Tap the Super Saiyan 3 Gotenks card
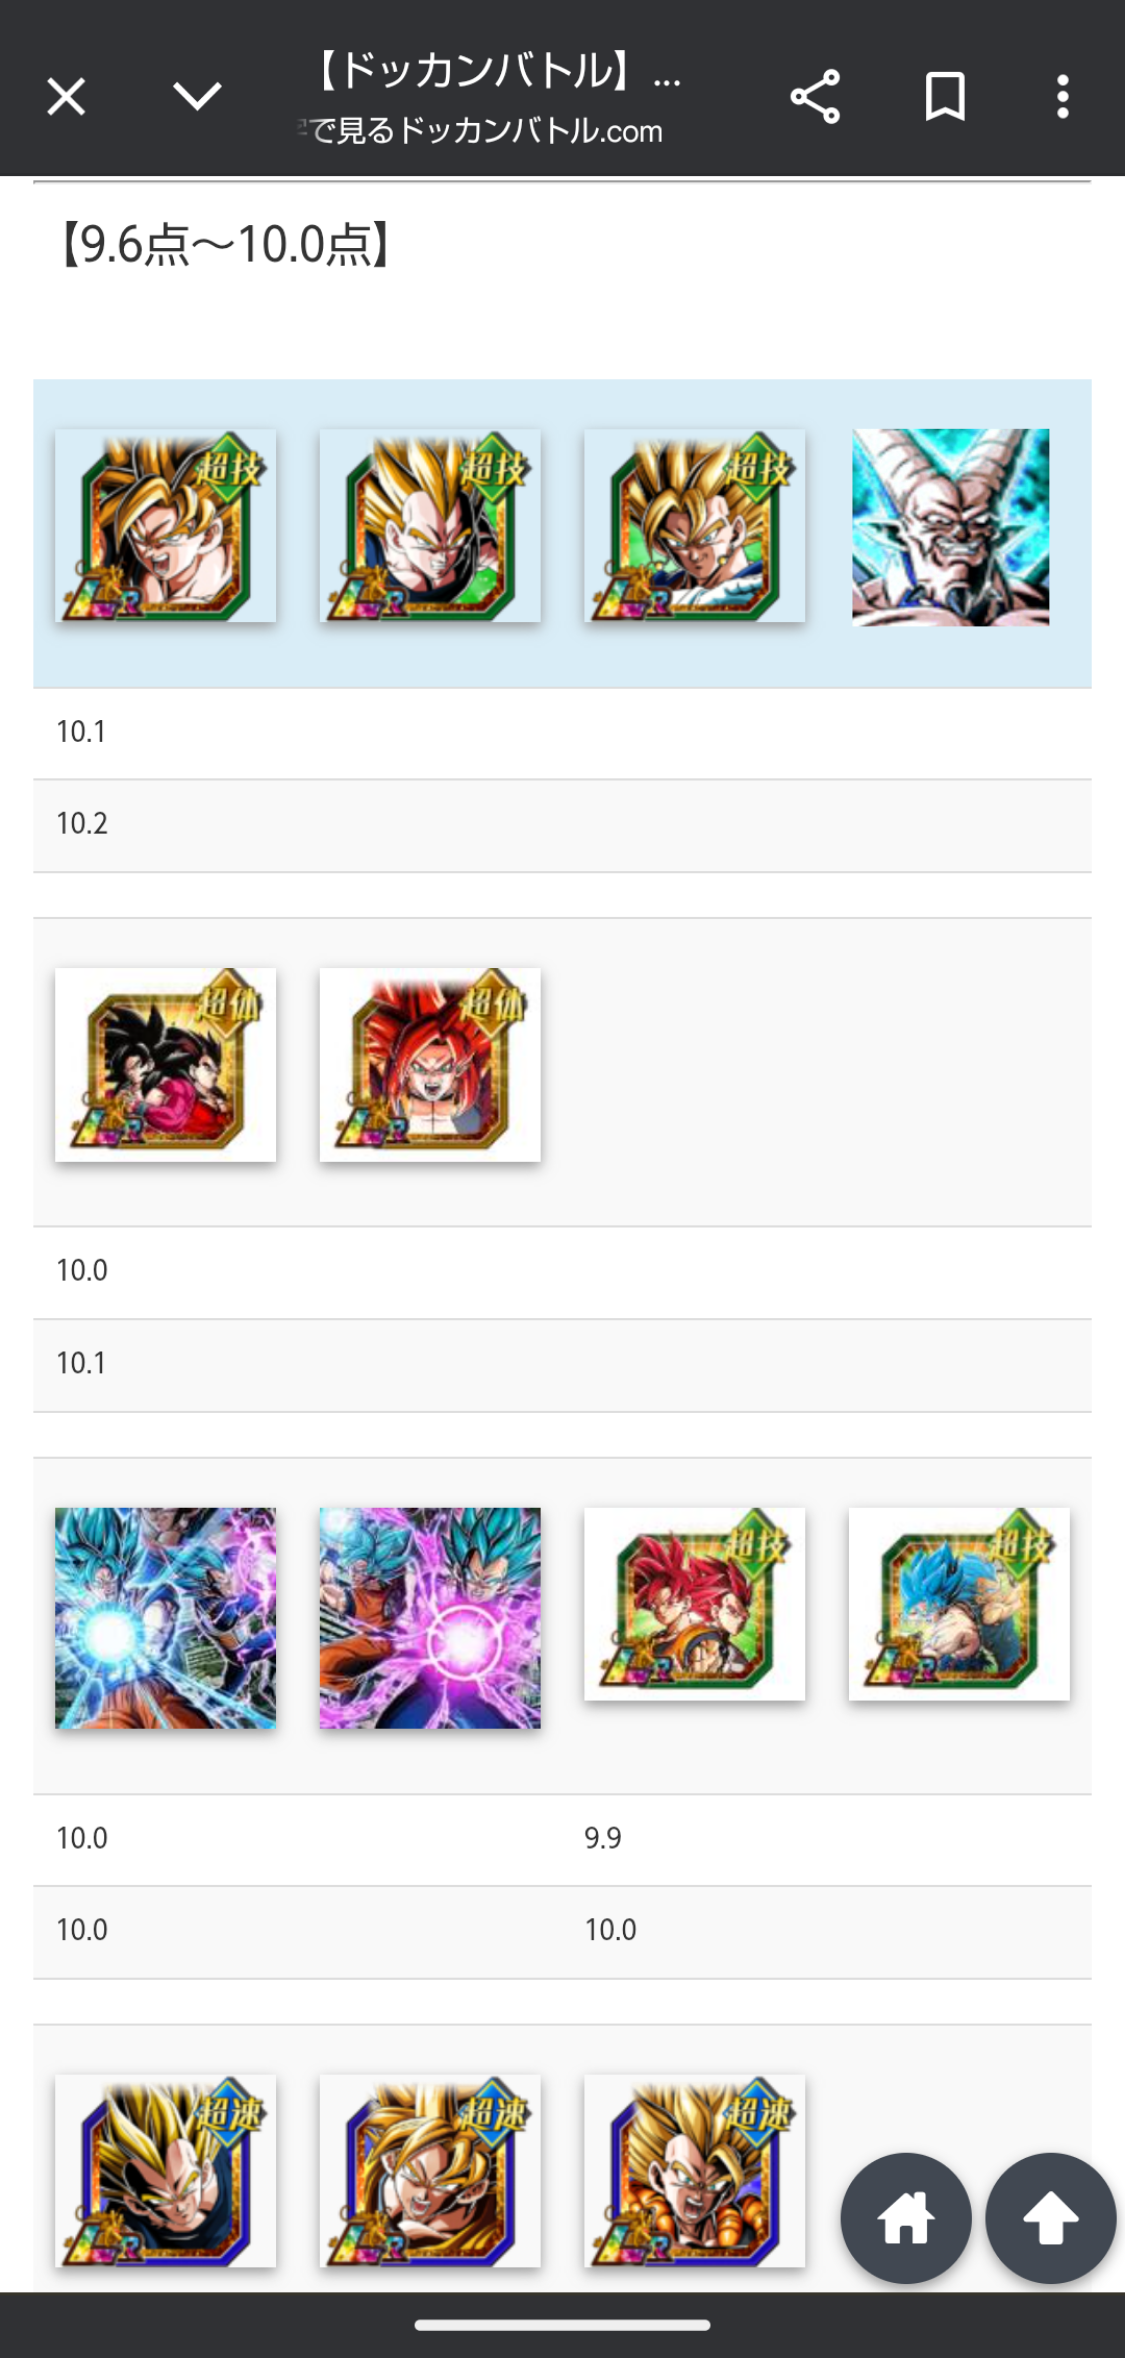 click(695, 2170)
